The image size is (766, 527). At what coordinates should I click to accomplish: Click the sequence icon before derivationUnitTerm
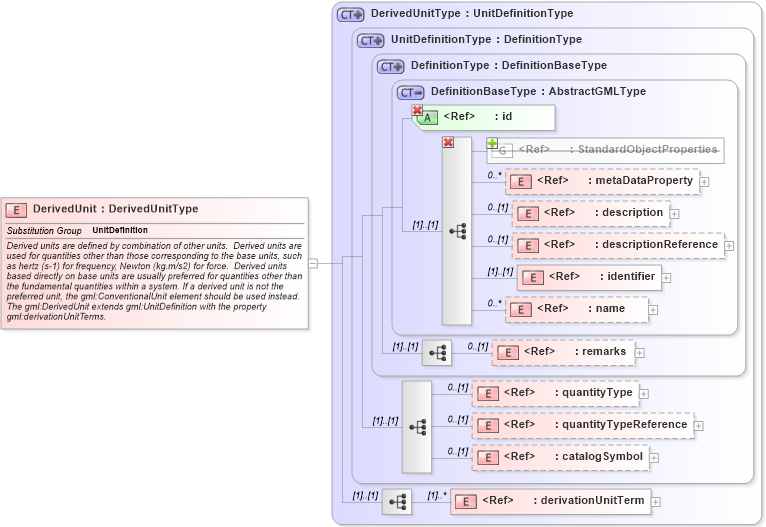point(397,502)
